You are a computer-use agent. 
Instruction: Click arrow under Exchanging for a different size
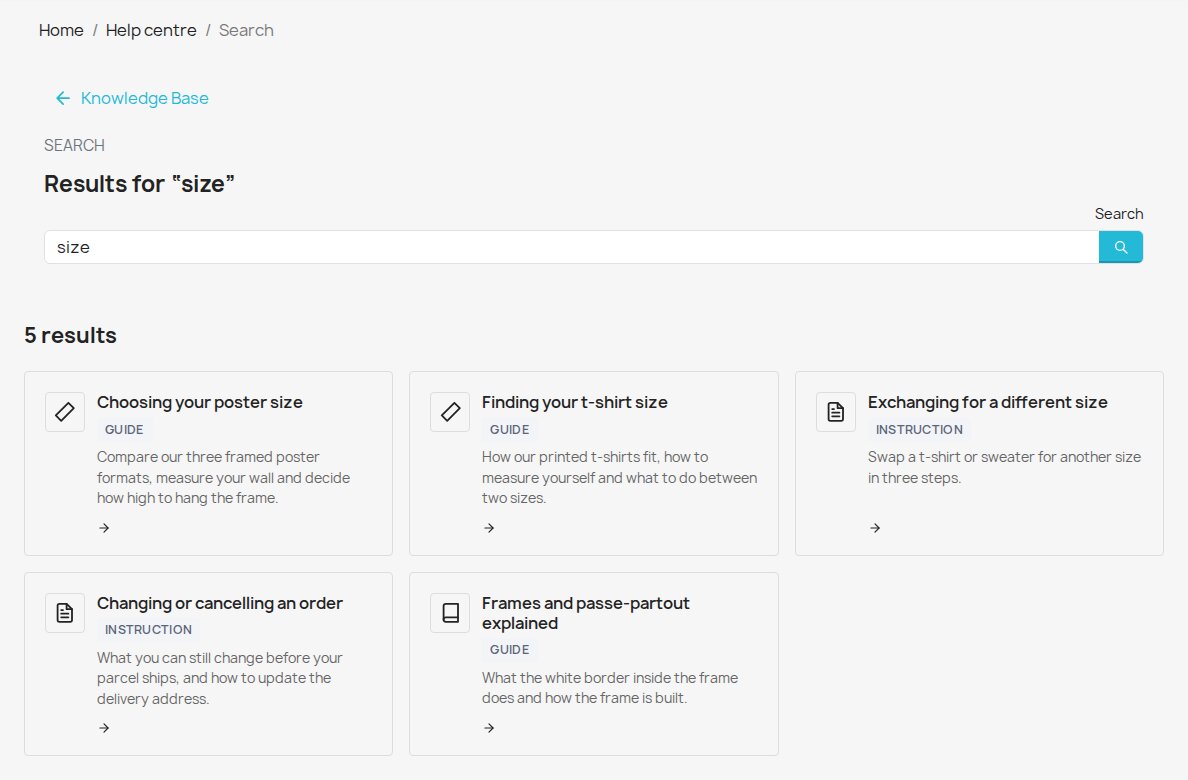click(875, 528)
